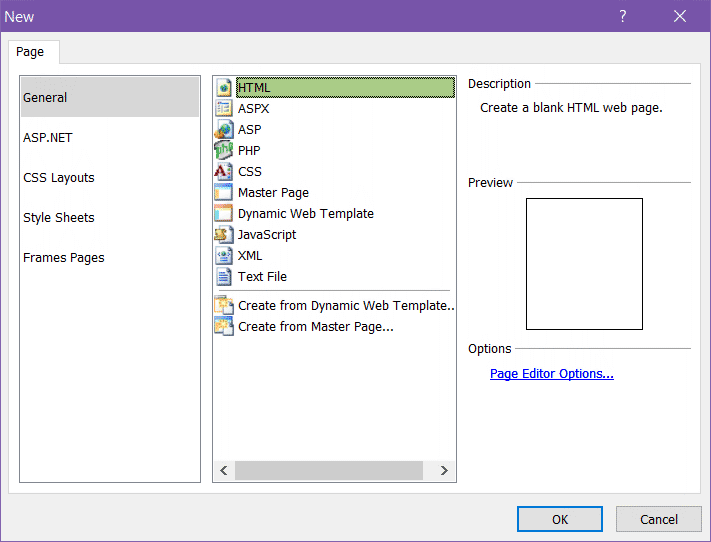Select the HTML page type icon
711x542 pixels.
click(224, 88)
